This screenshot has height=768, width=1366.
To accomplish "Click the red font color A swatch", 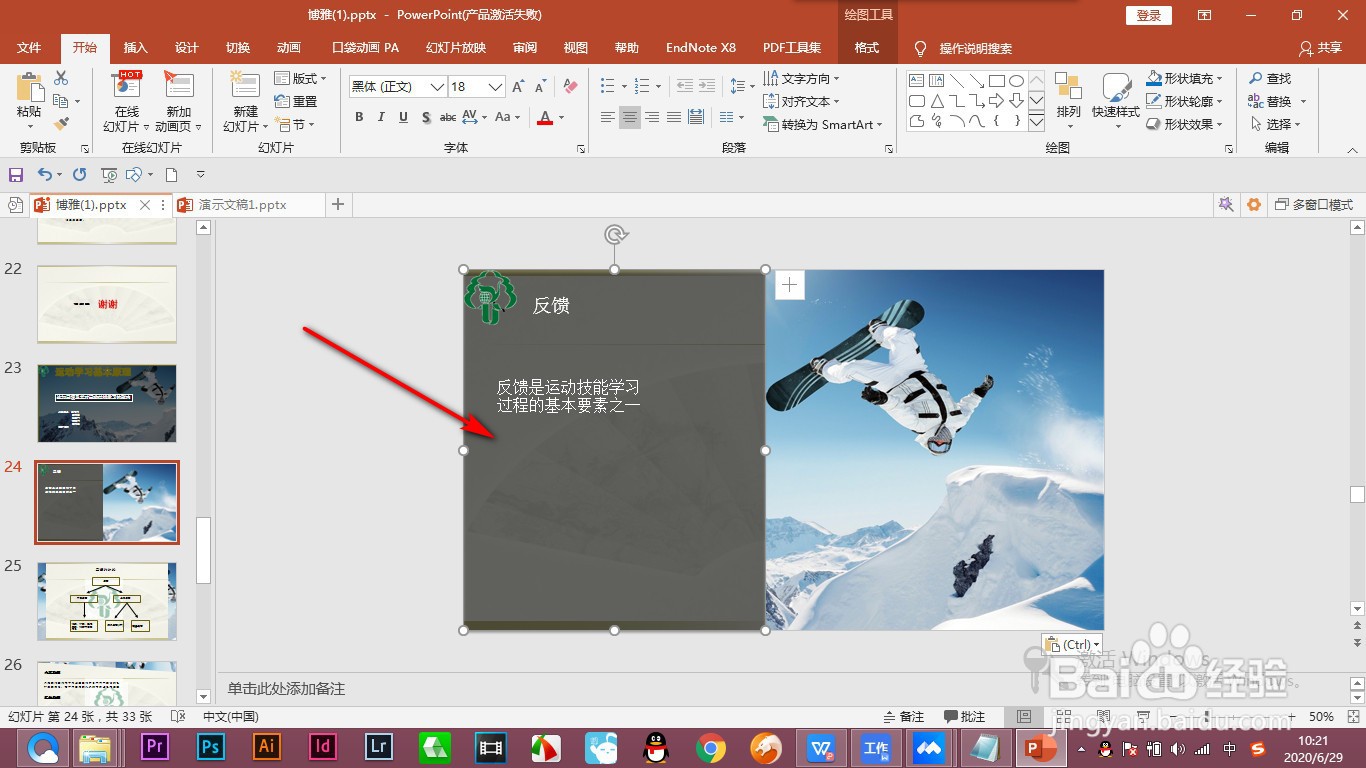I will (x=545, y=118).
